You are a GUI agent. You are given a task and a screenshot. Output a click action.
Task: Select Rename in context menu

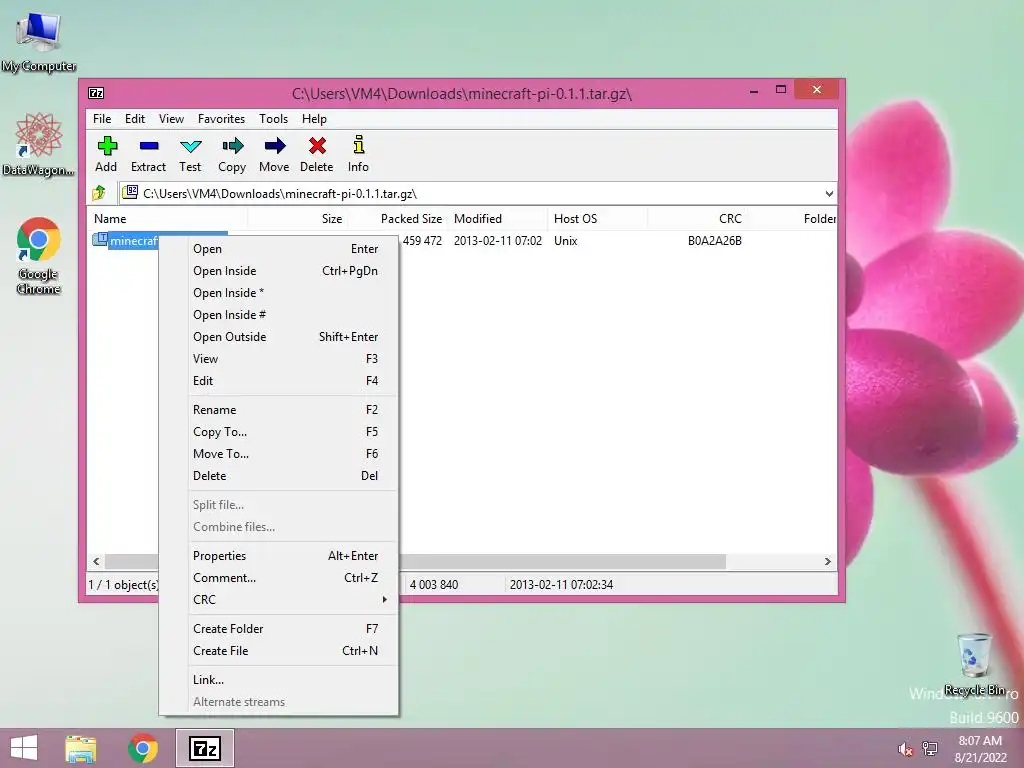coord(292,410)
